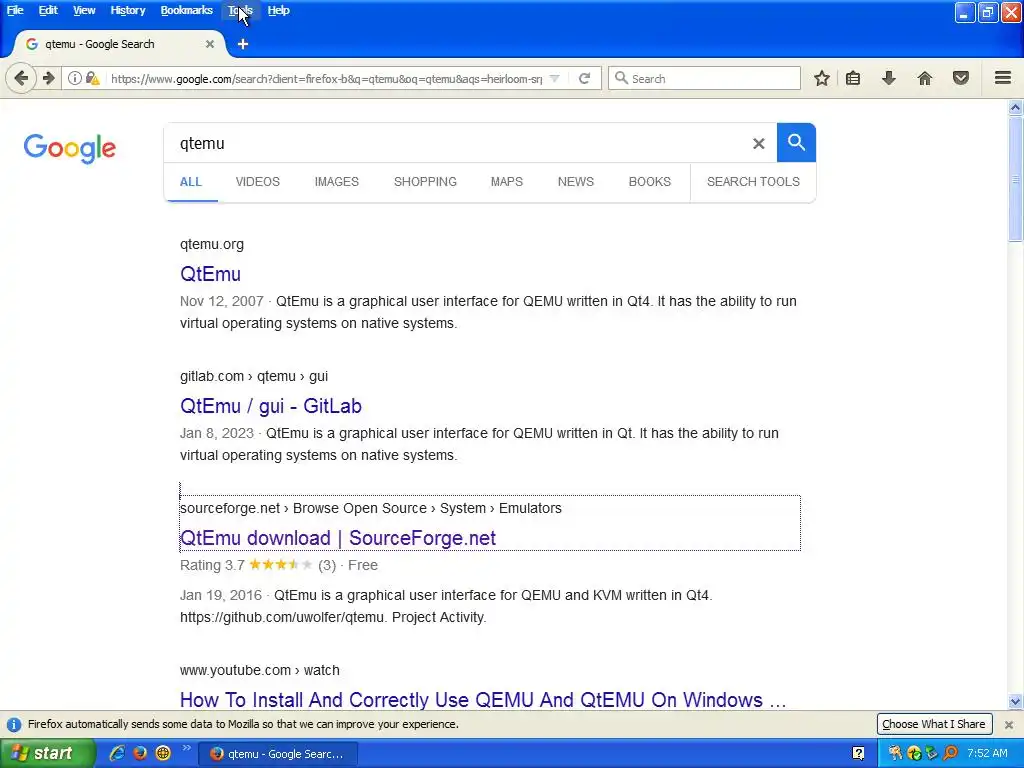
Task: Open a new tab with plus button
Action: (x=243, y=44)
